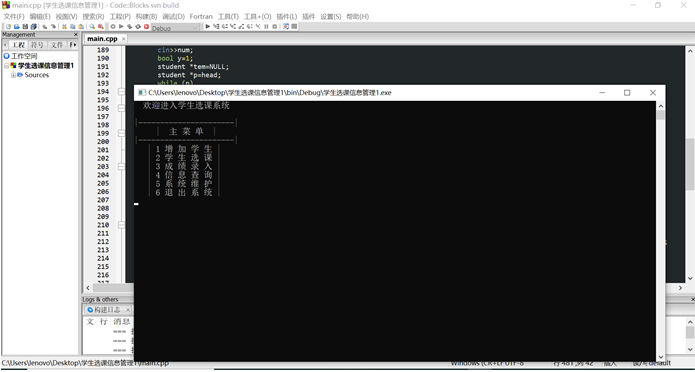
Task: Click the Paste toolbar icon
Action: 81,27
